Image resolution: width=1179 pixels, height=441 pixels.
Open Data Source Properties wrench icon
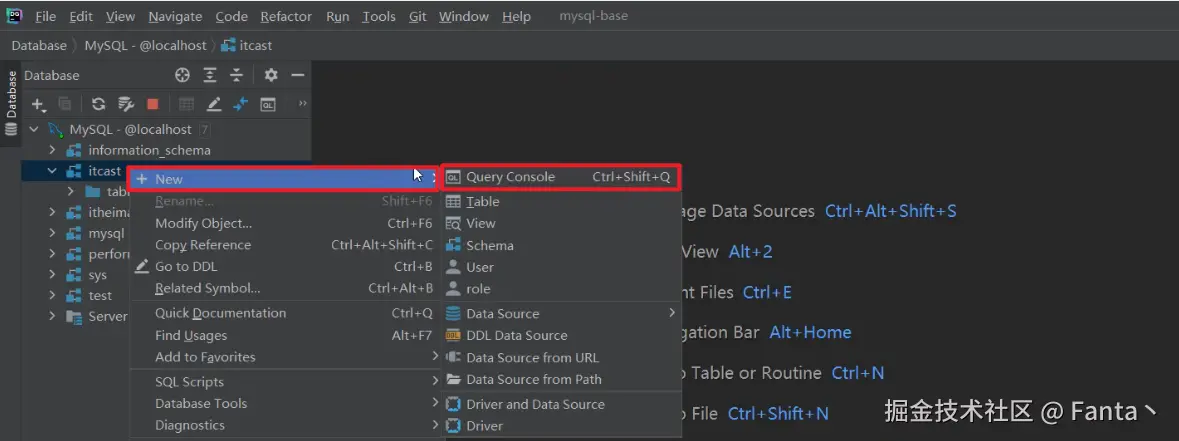point(126,104)
